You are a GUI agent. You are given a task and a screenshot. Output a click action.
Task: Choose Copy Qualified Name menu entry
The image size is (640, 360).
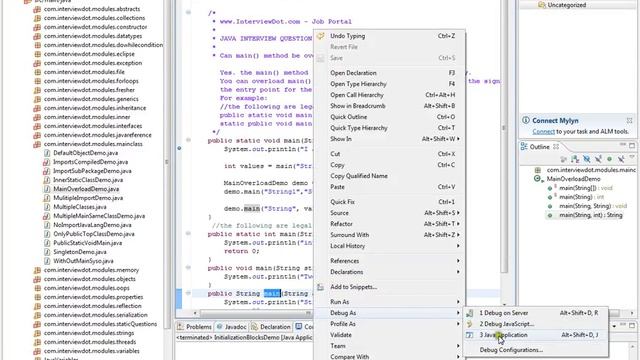pos(389,176)
